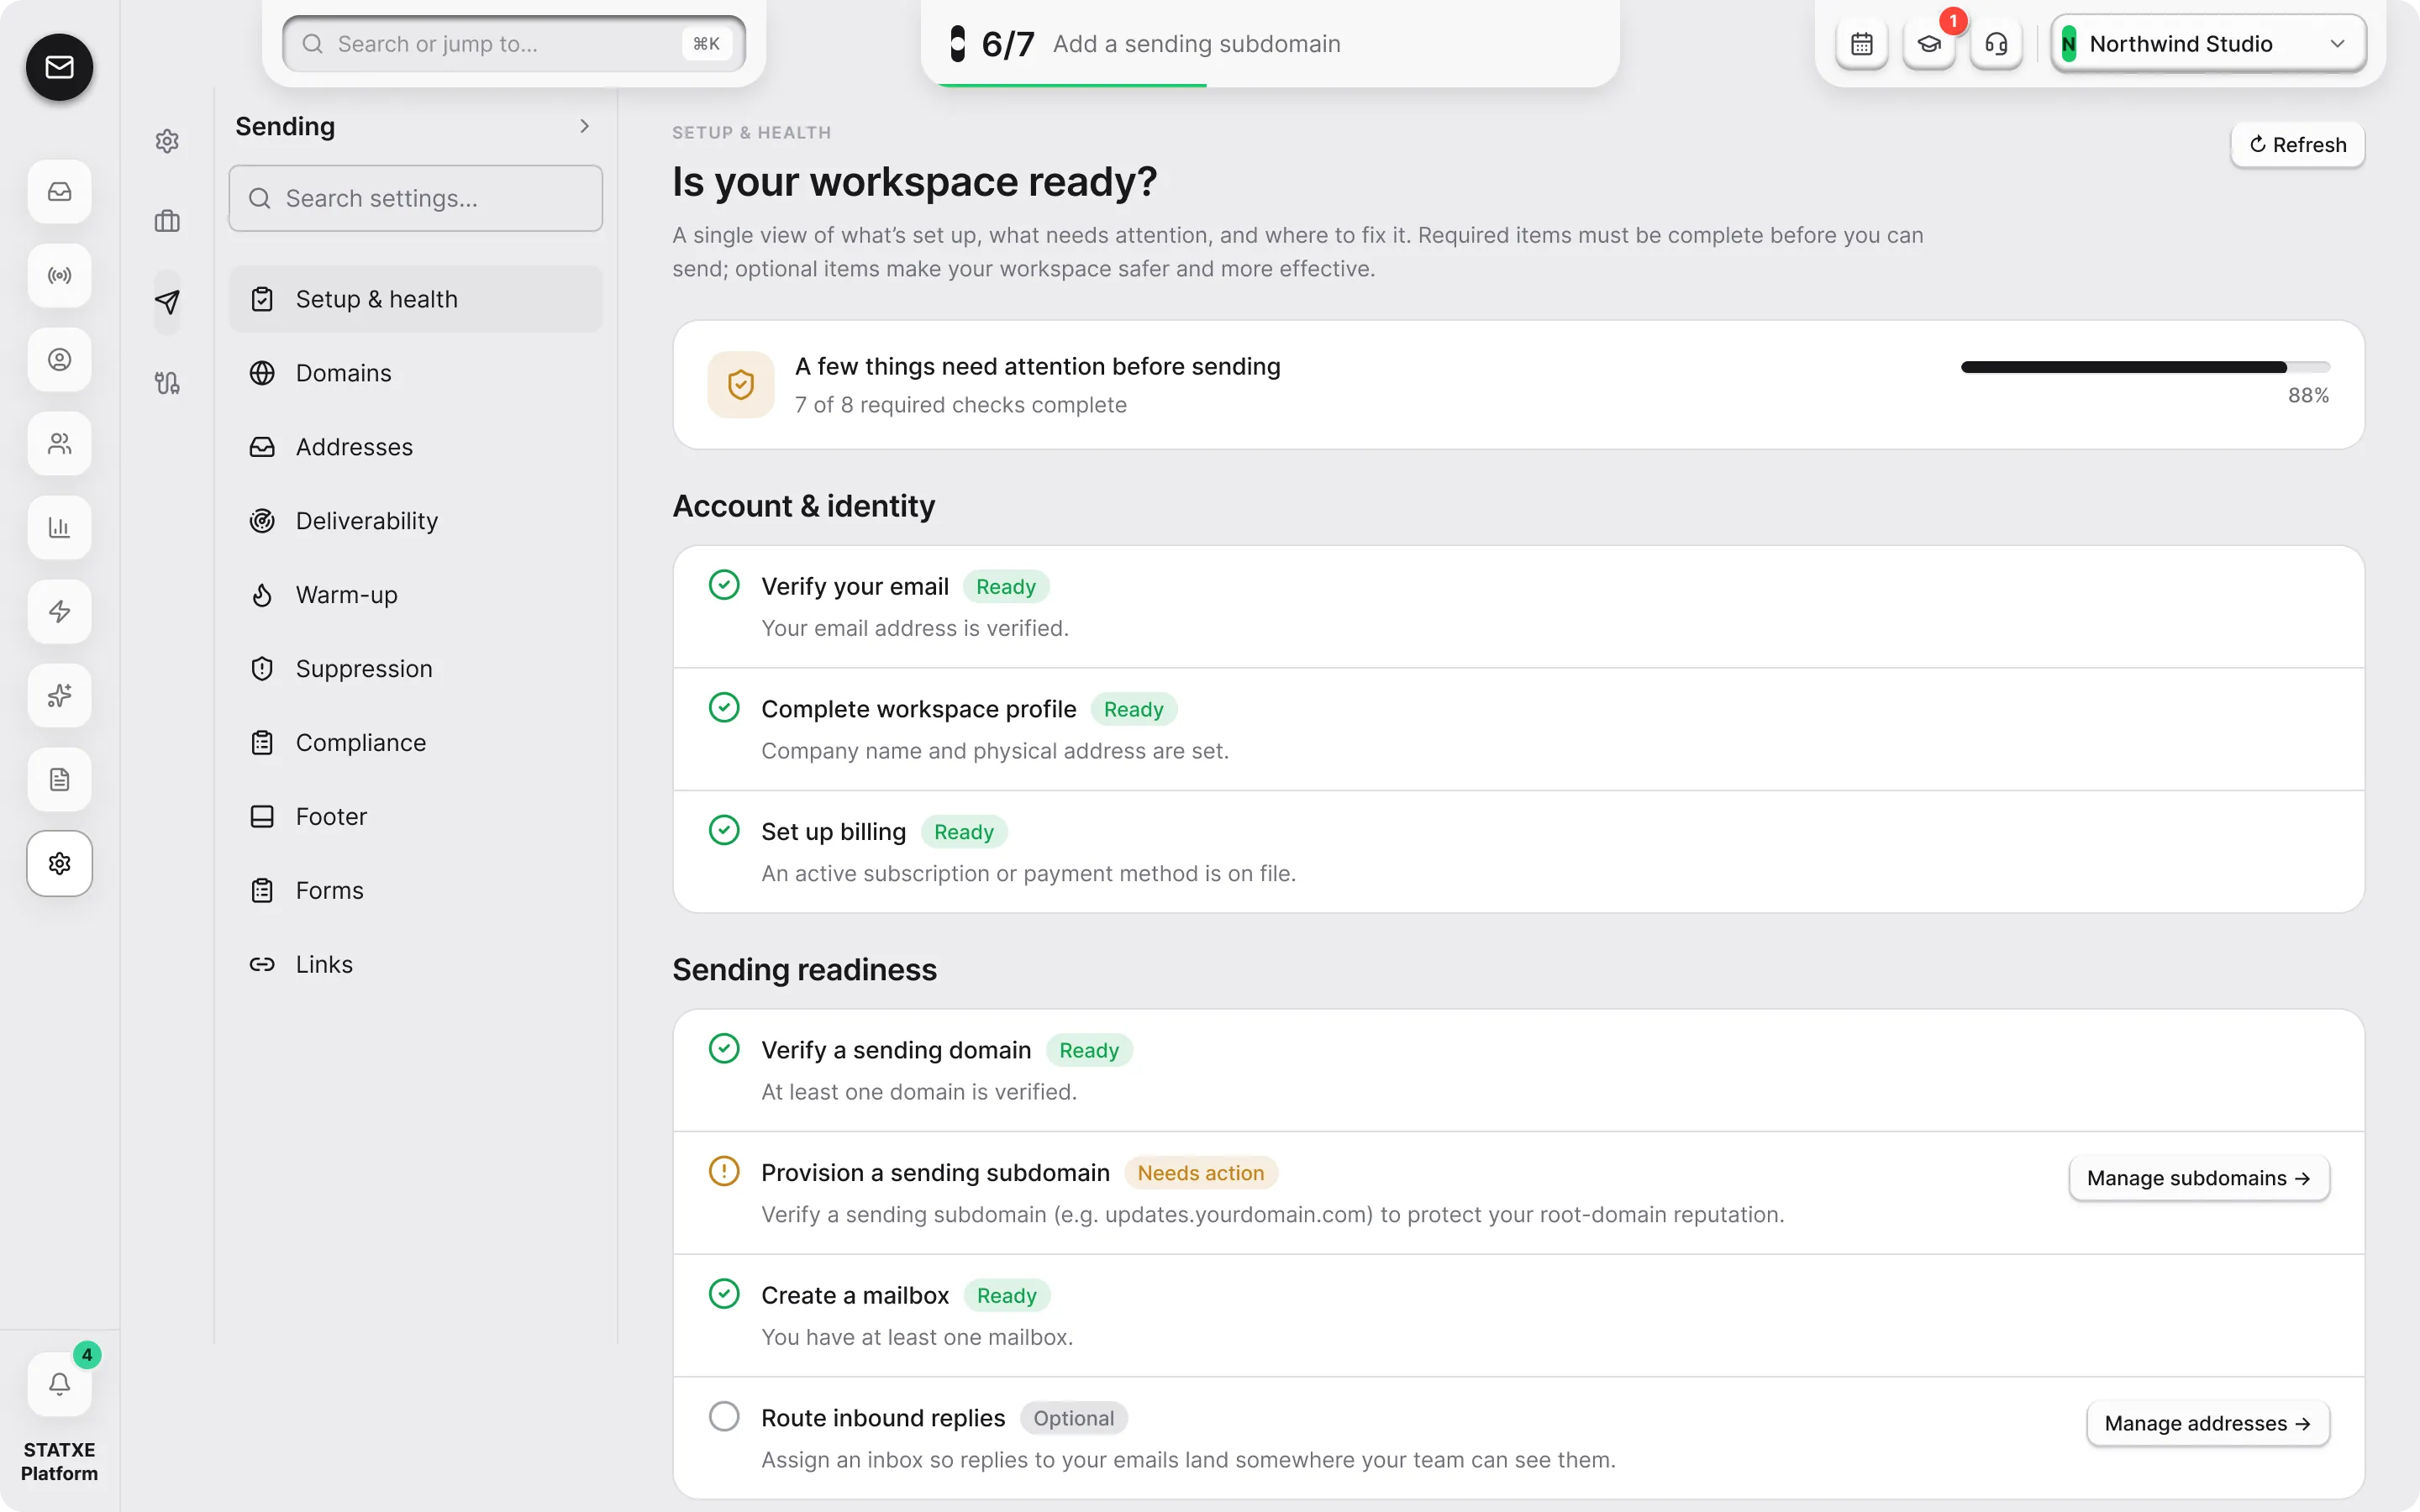Image resolution: width=2420 pixels, height=1512 pixels.
Task: Open Links settings
Action: tap(416, 965)
